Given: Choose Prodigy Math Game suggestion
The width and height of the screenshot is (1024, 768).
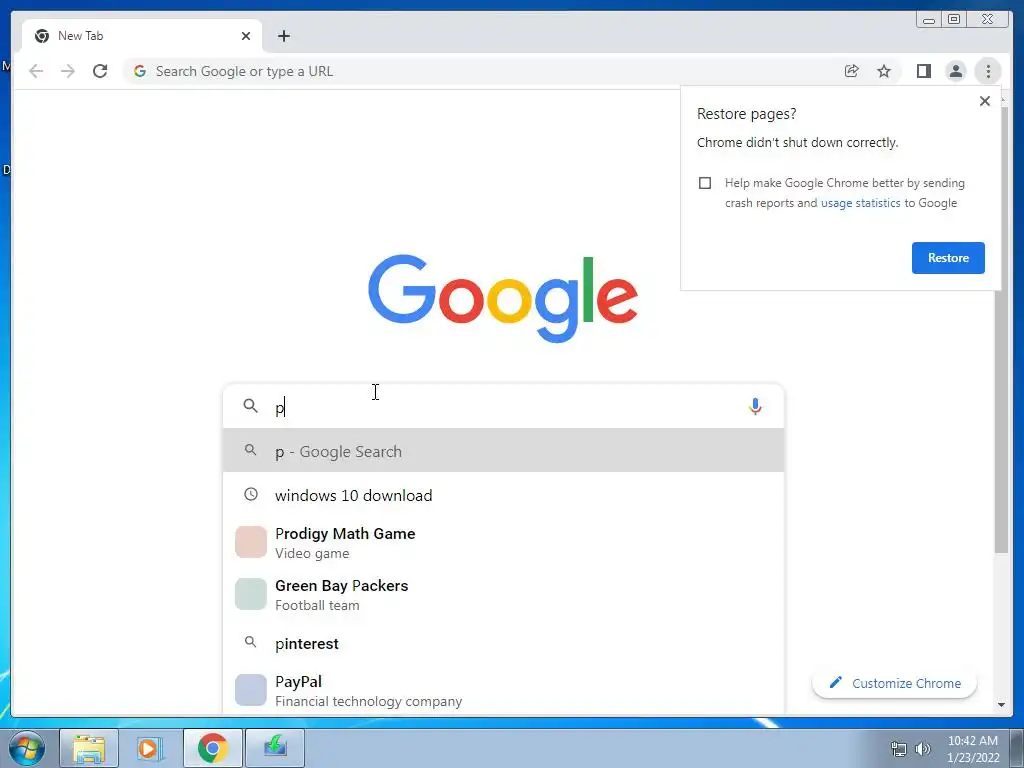Looking at the screenshot, I should 503,543.
